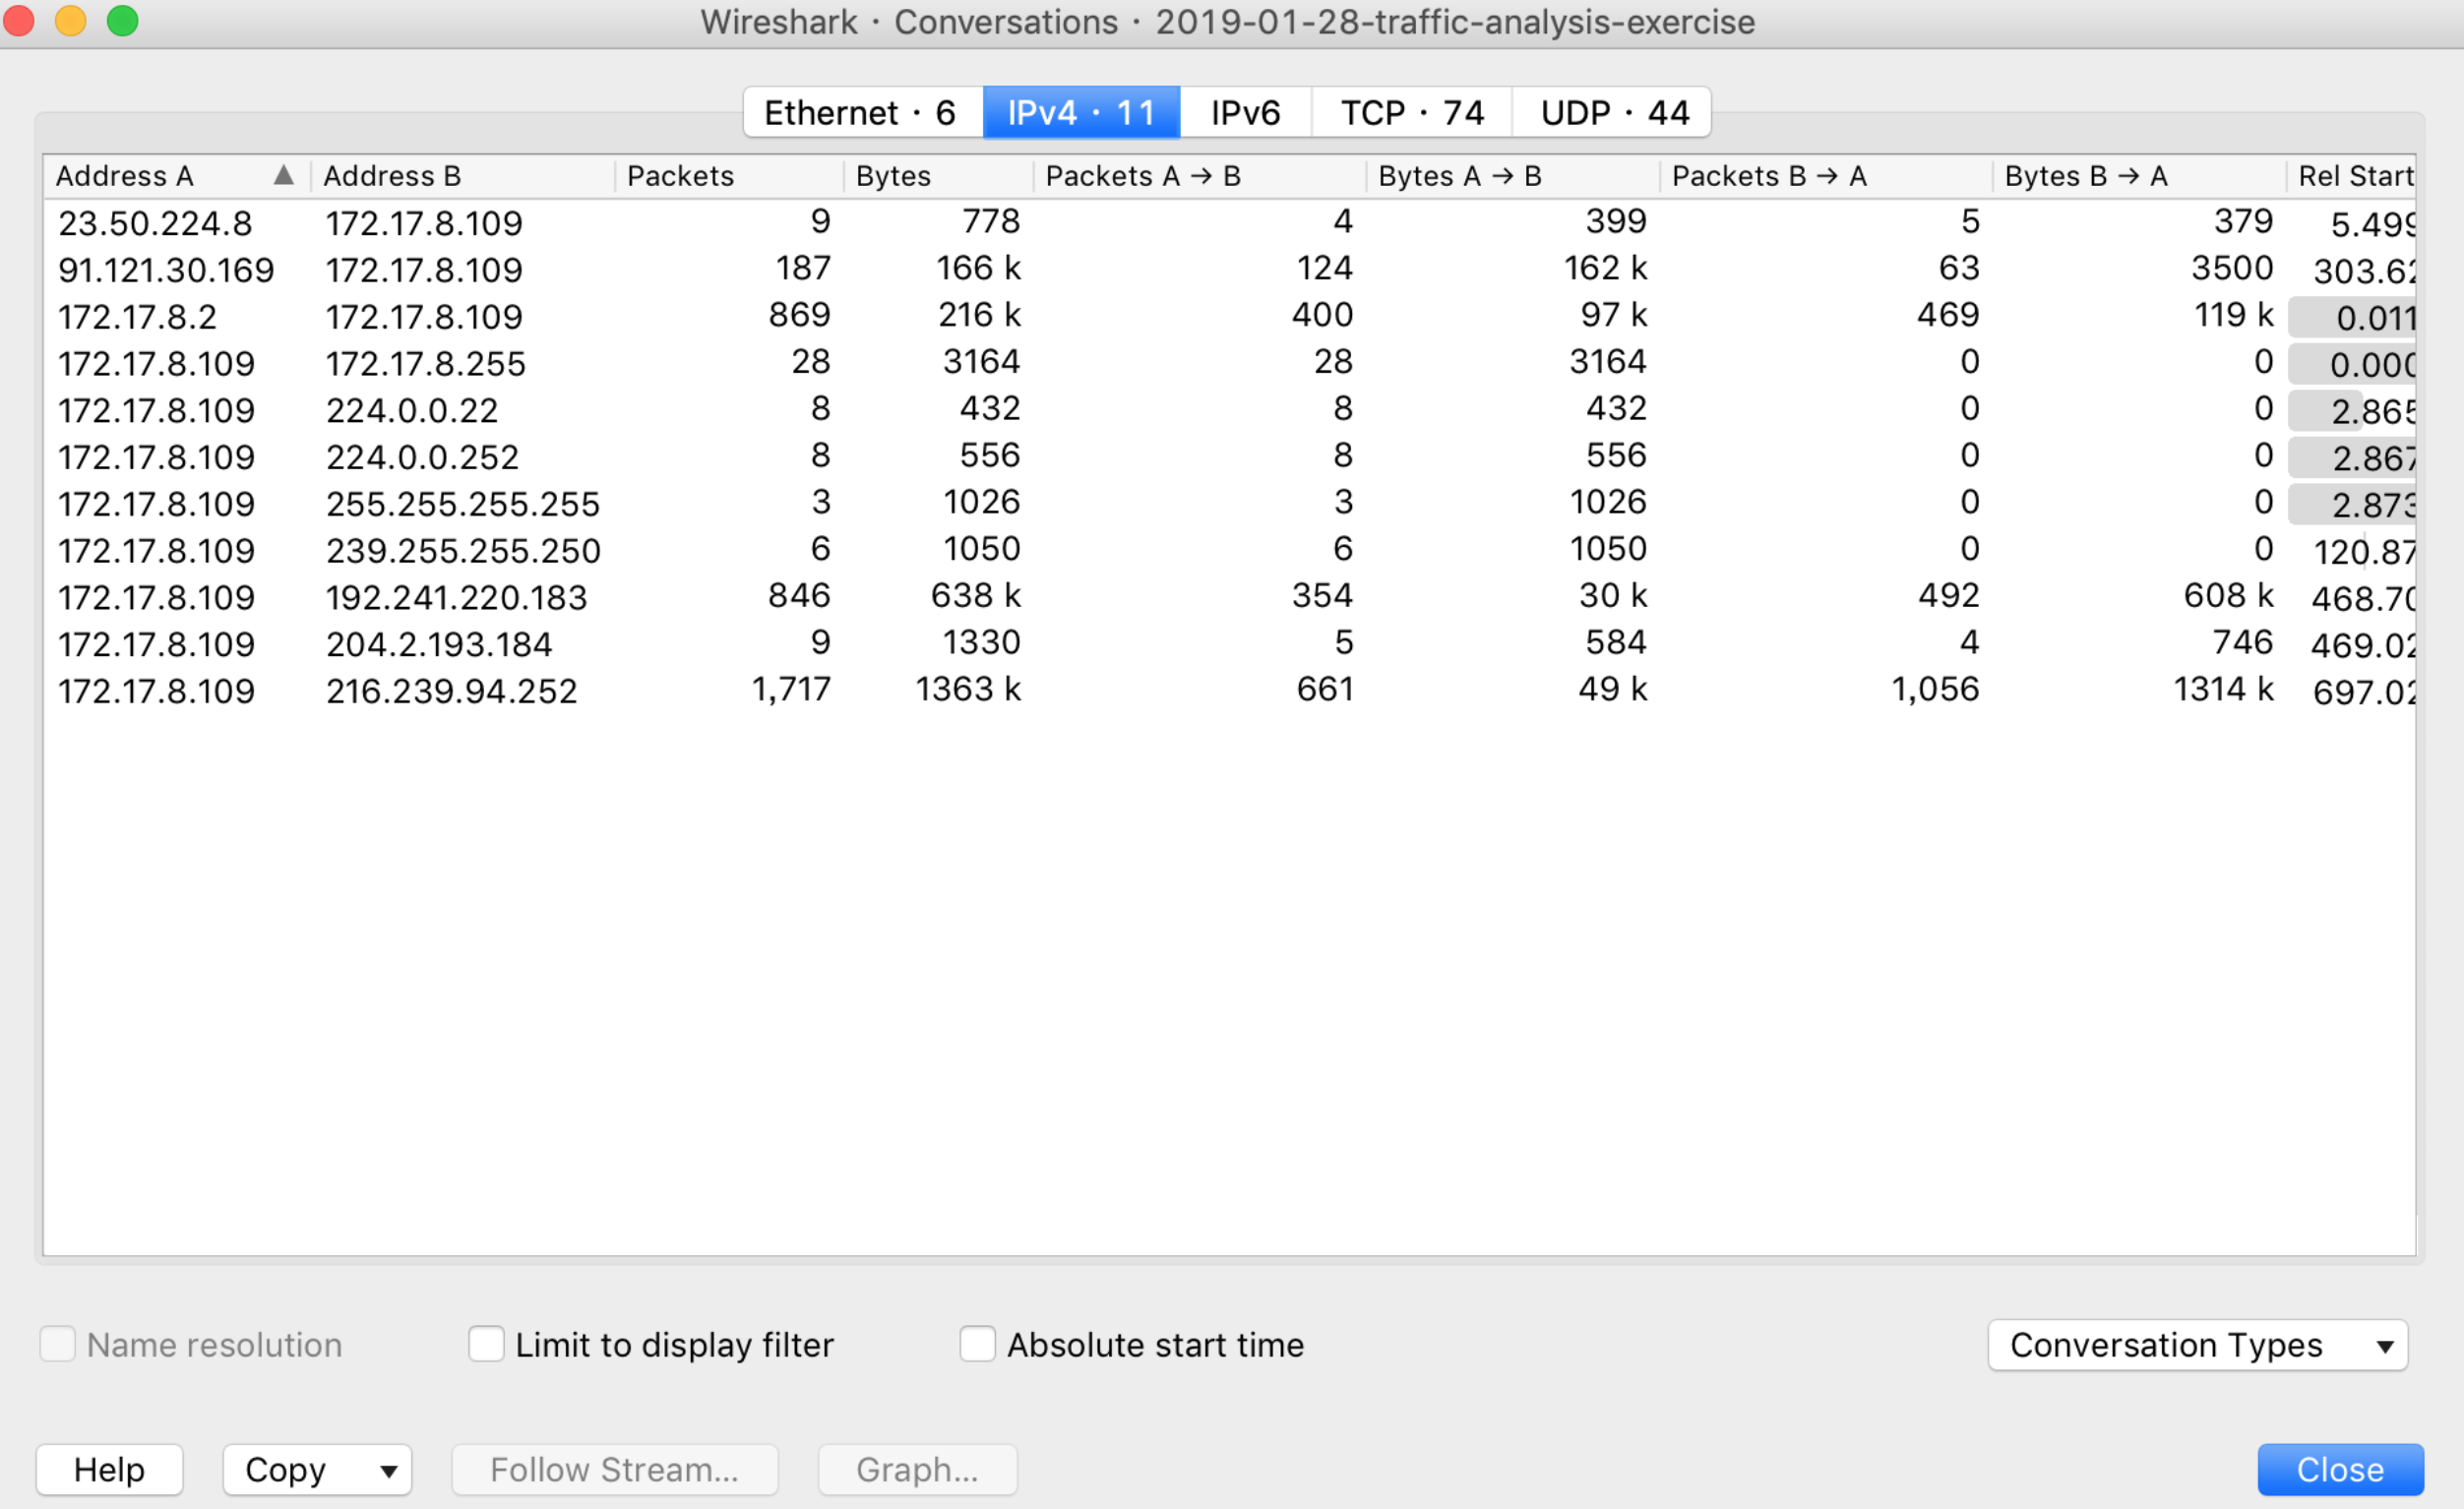The height and width of the screenshot is (1509, 2464).
Task: Click the yellow minimize window button
Action: point(71,21)
